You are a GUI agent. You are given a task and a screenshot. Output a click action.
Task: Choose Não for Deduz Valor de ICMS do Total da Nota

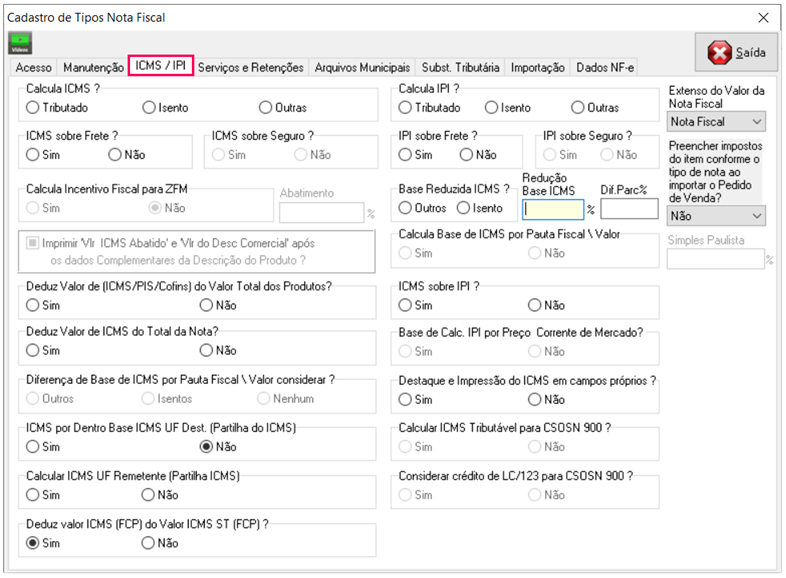point(206,350)
